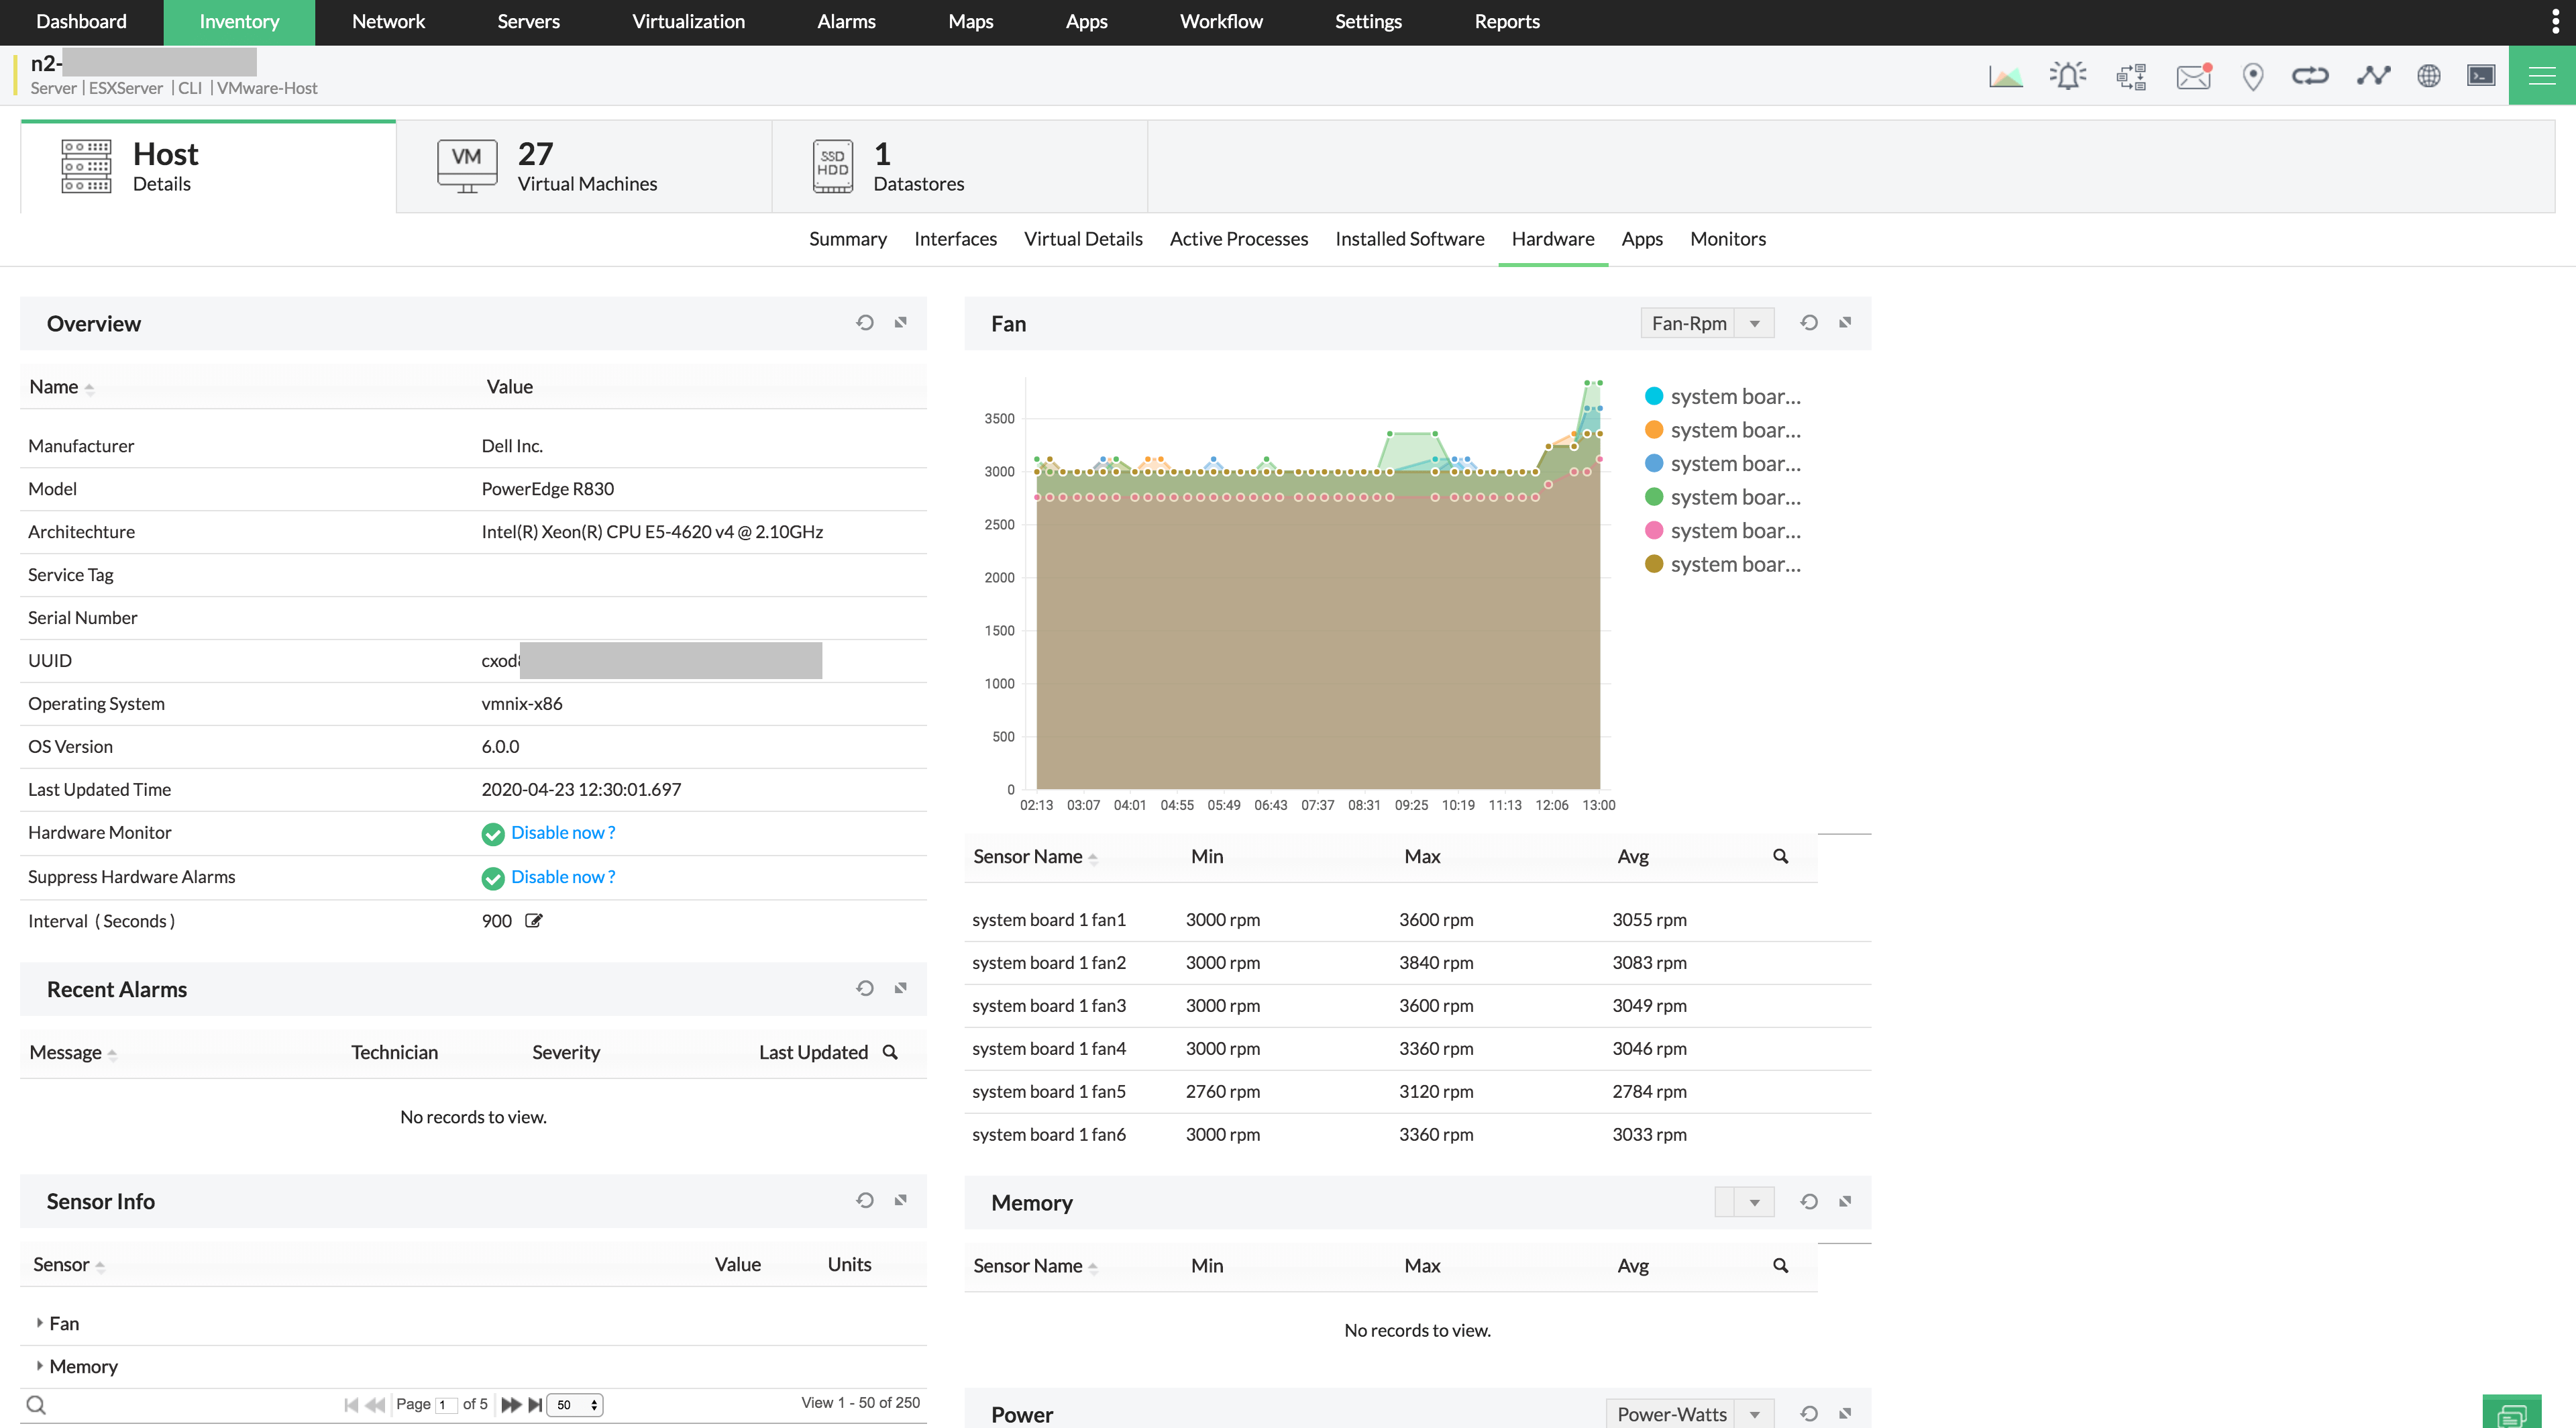The height and width of the screenshot is (1428, 2576).
Task: Click Disable now for Suppress Hardware Alarms
Action: pos(562,876)
